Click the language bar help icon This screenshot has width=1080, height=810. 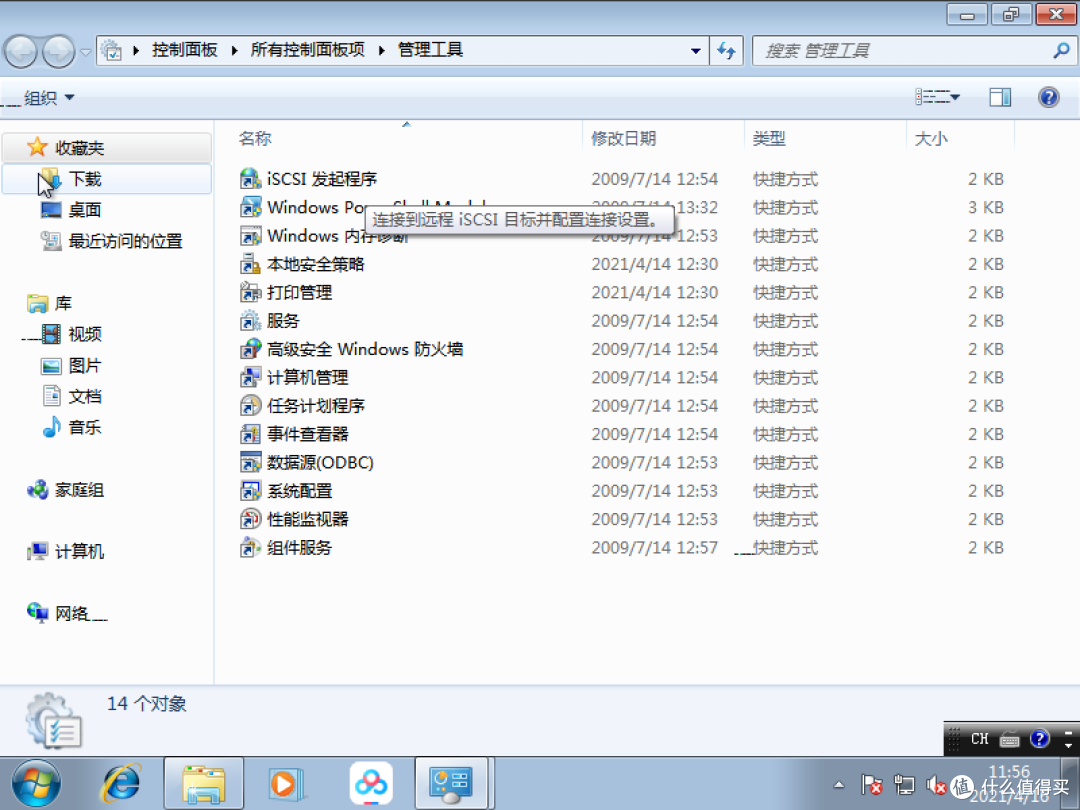[1039, 739]
